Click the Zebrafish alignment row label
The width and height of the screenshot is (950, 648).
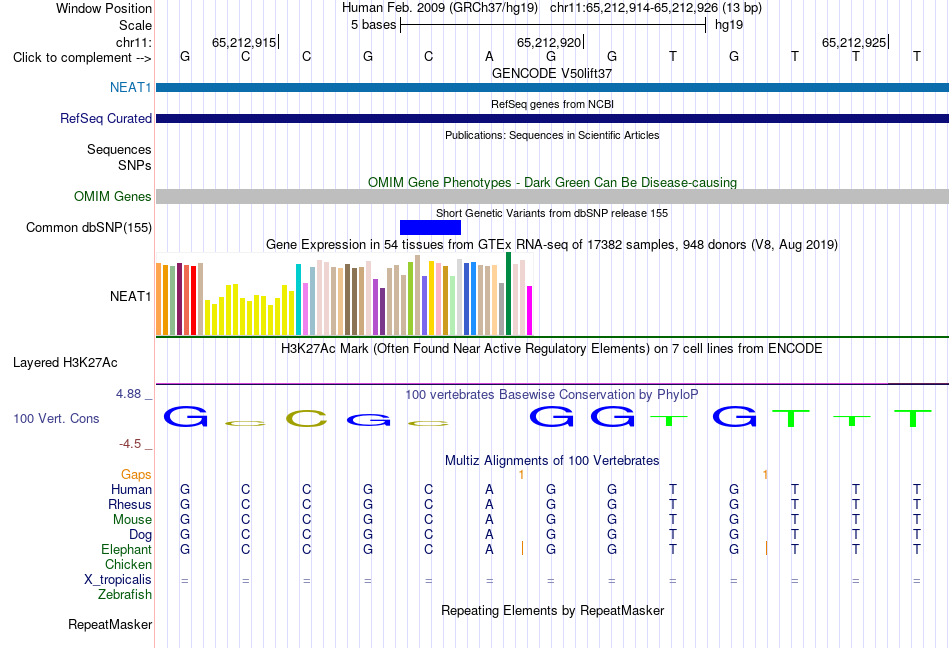click(x=125, y=595)
